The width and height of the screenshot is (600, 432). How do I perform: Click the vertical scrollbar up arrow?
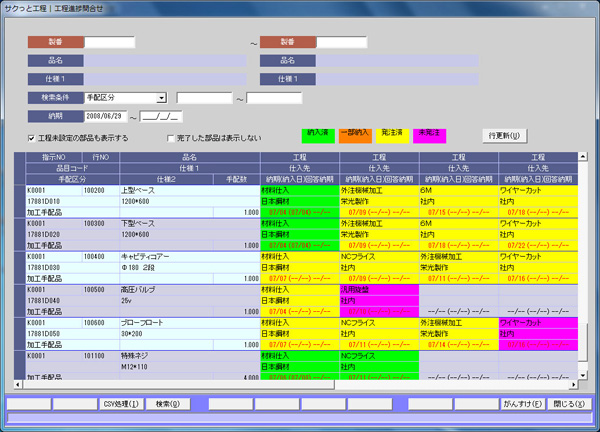click(582, 156)
